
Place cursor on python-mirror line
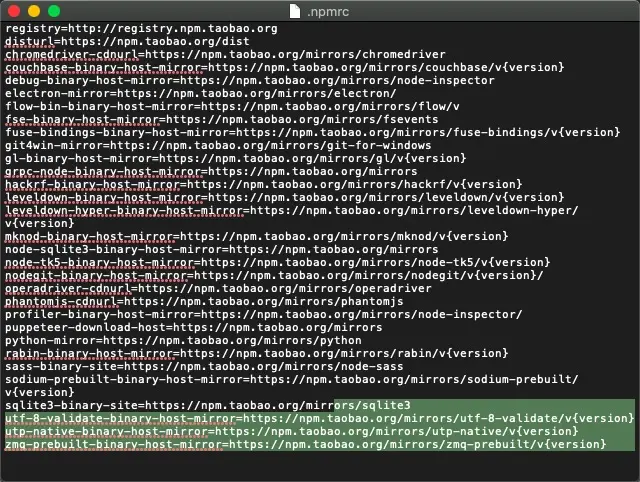click(183, 340)
